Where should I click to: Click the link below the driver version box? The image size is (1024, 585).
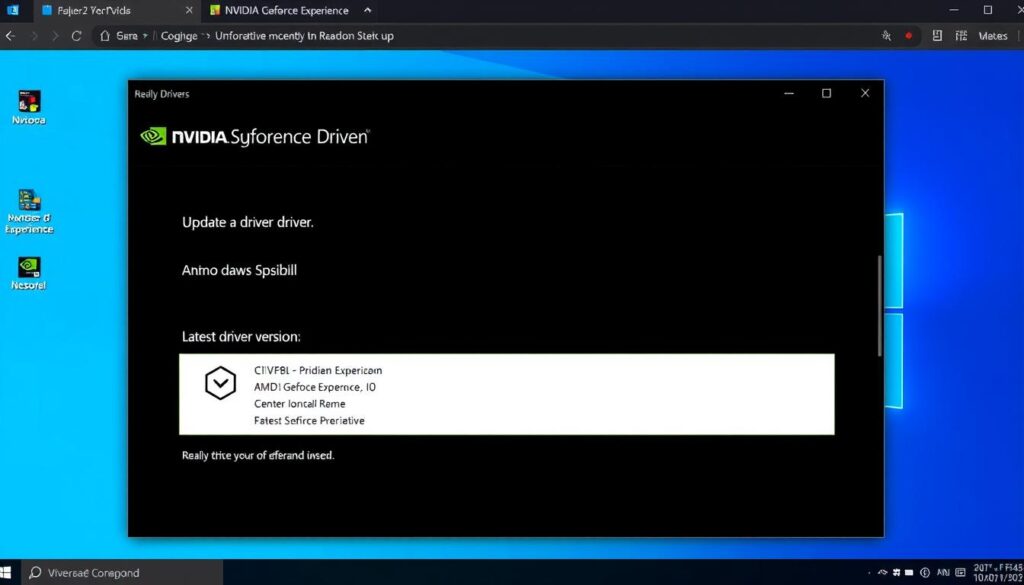click(257, 455)
